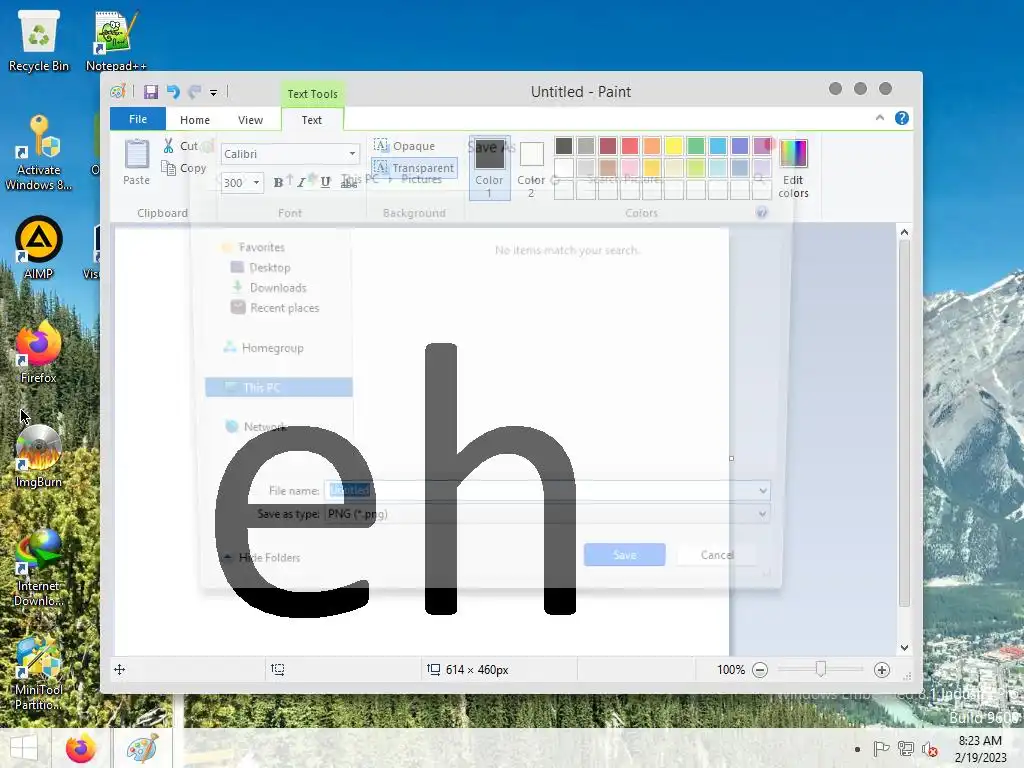Click the Redo arrow in Paint title bar

(x=194, y=92)
